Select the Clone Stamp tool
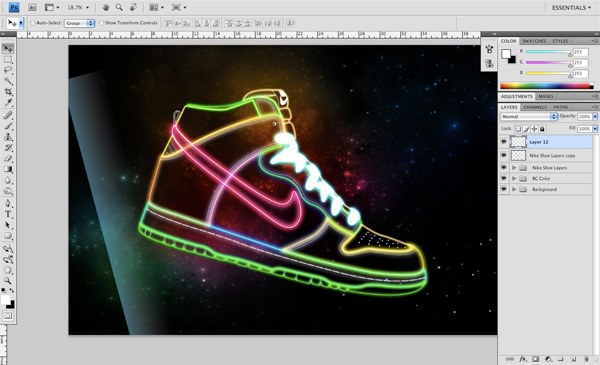This screenshot has width=600, height=365. tap(8, 137)
